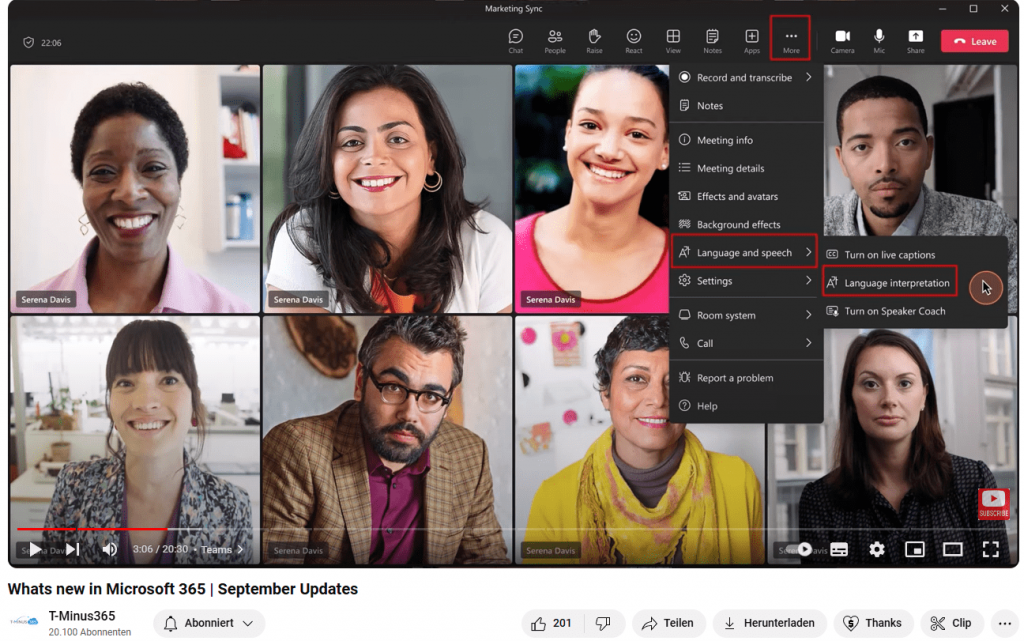Screen dimensions: 1024x641
Task: Click the Clip scissors button
Action: click(x=951, y=623)
